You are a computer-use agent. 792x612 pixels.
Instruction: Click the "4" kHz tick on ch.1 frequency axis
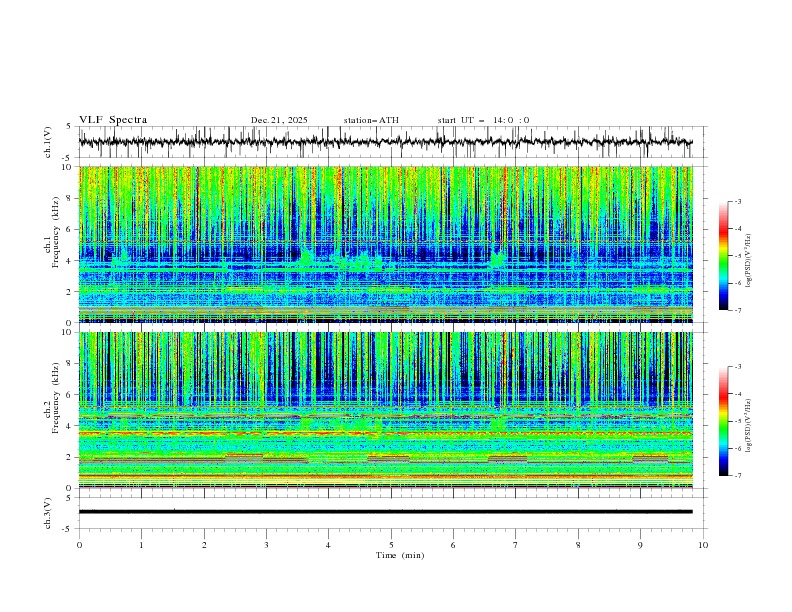tap(71, 261)
